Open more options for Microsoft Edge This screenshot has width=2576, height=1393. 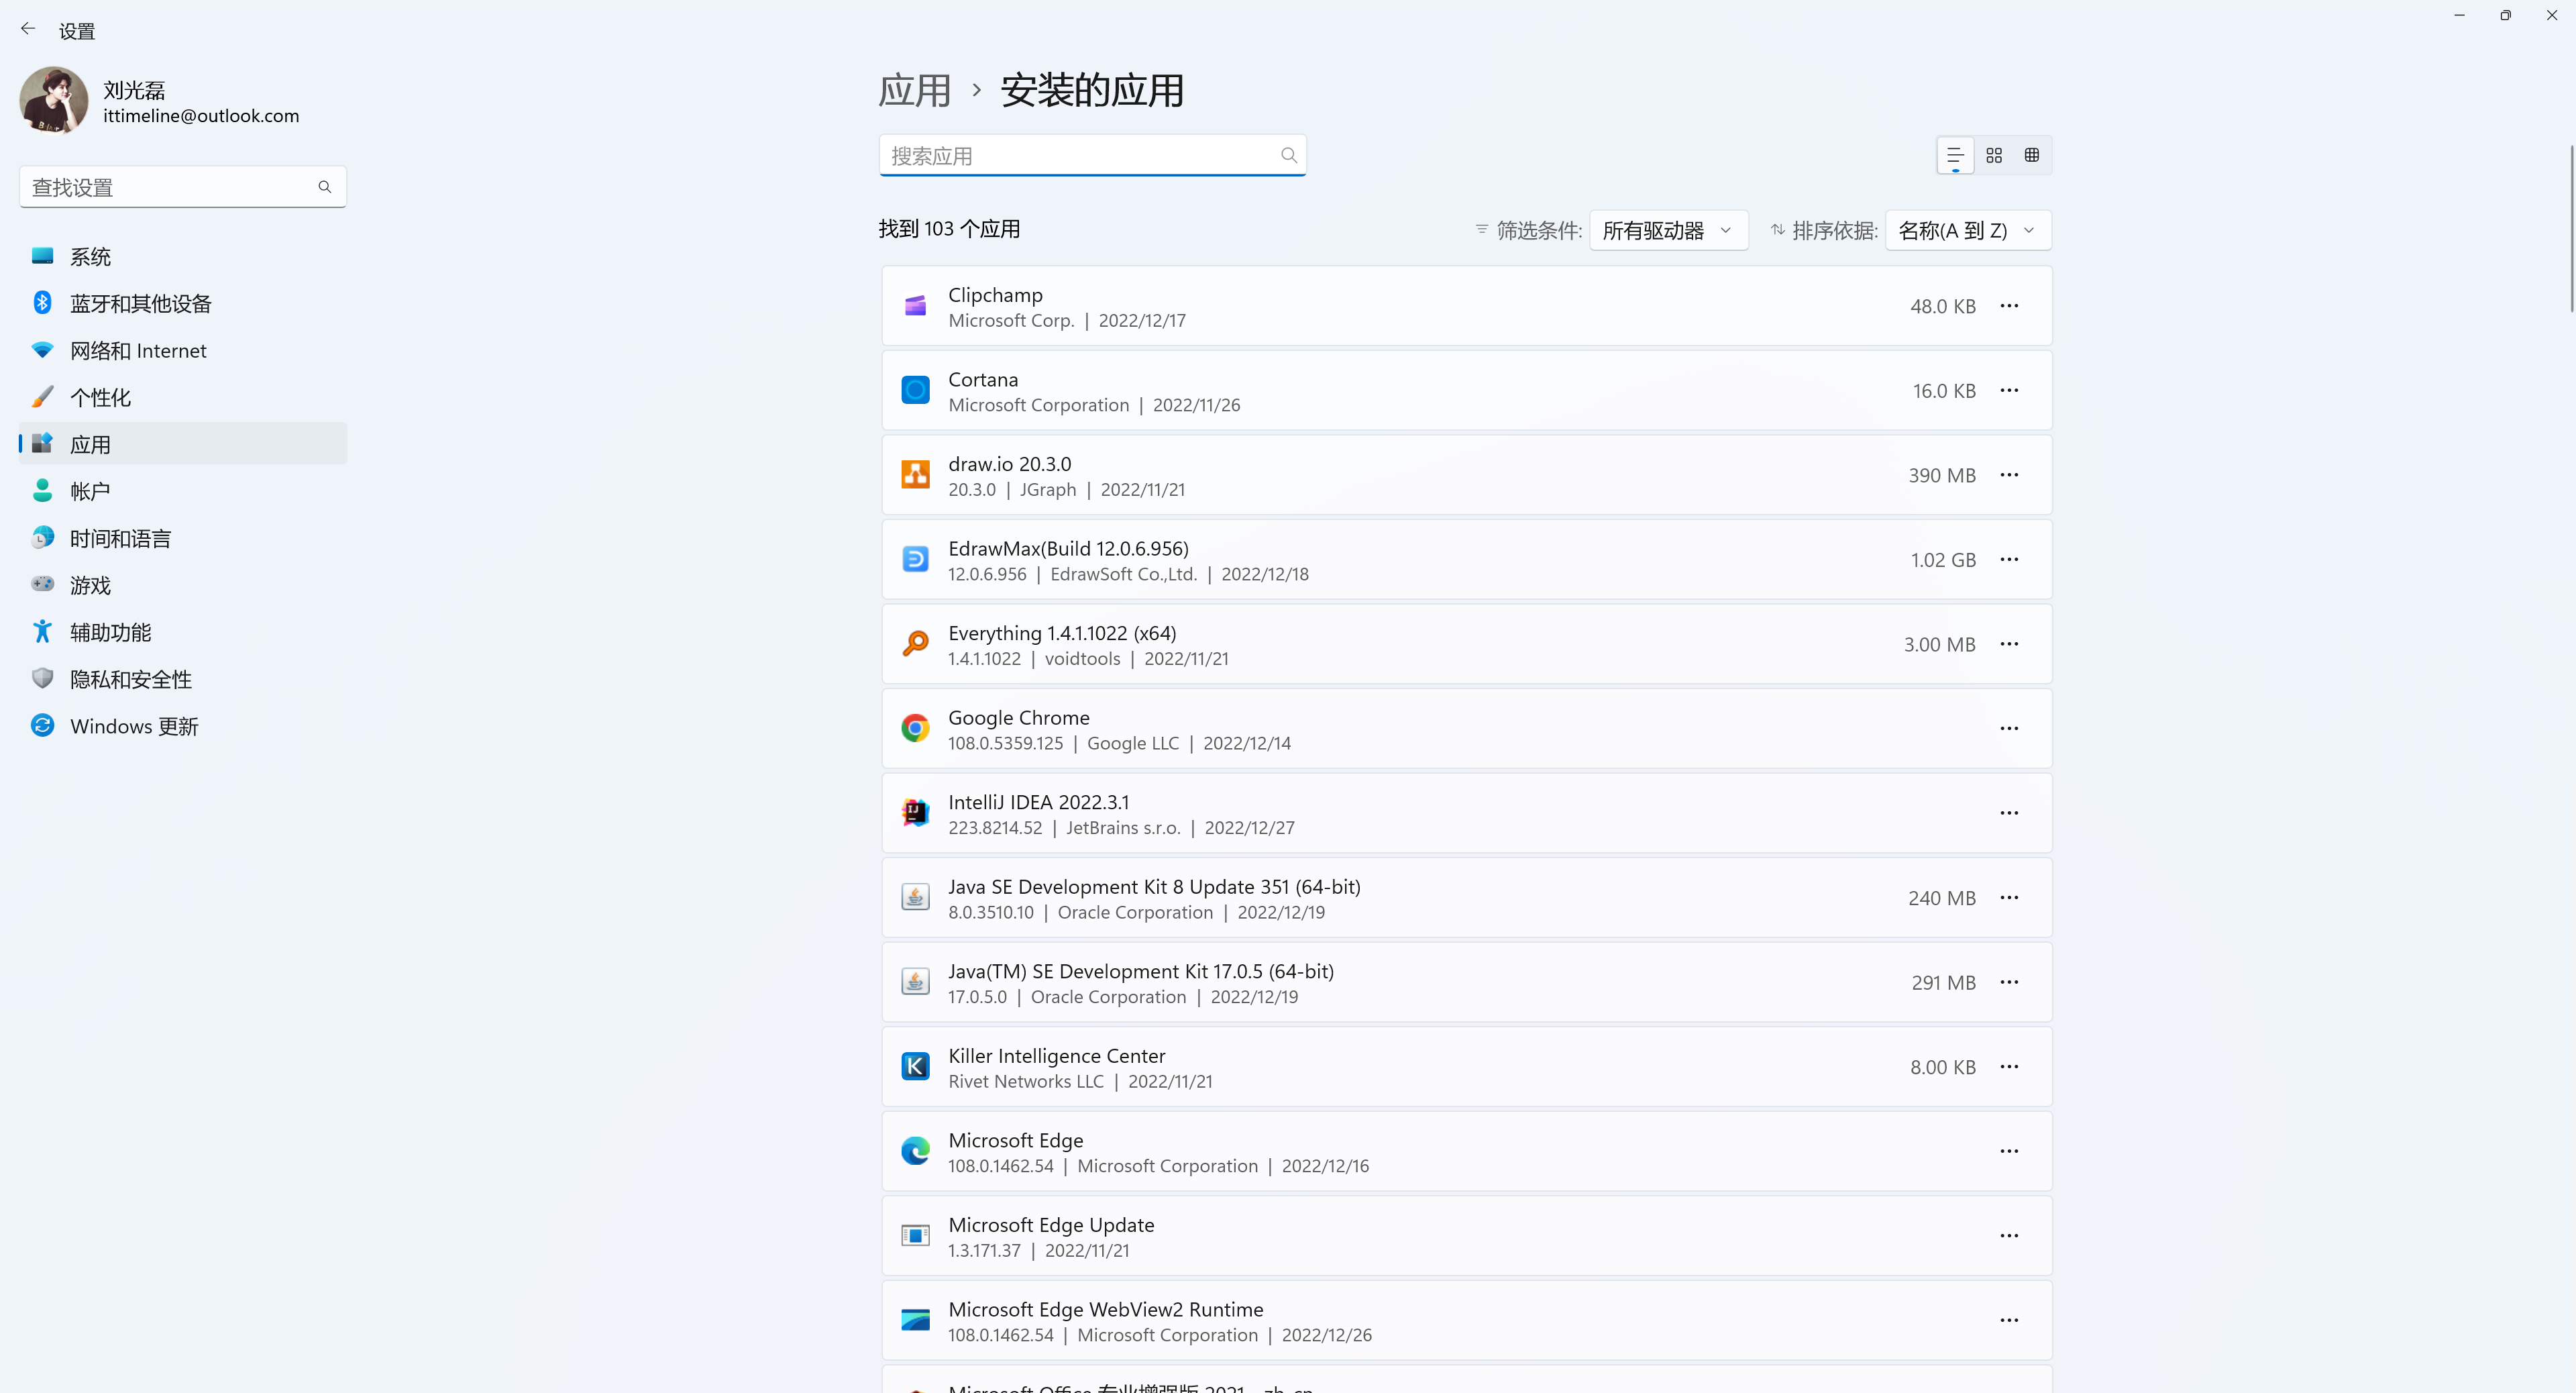point(2009,1151)
